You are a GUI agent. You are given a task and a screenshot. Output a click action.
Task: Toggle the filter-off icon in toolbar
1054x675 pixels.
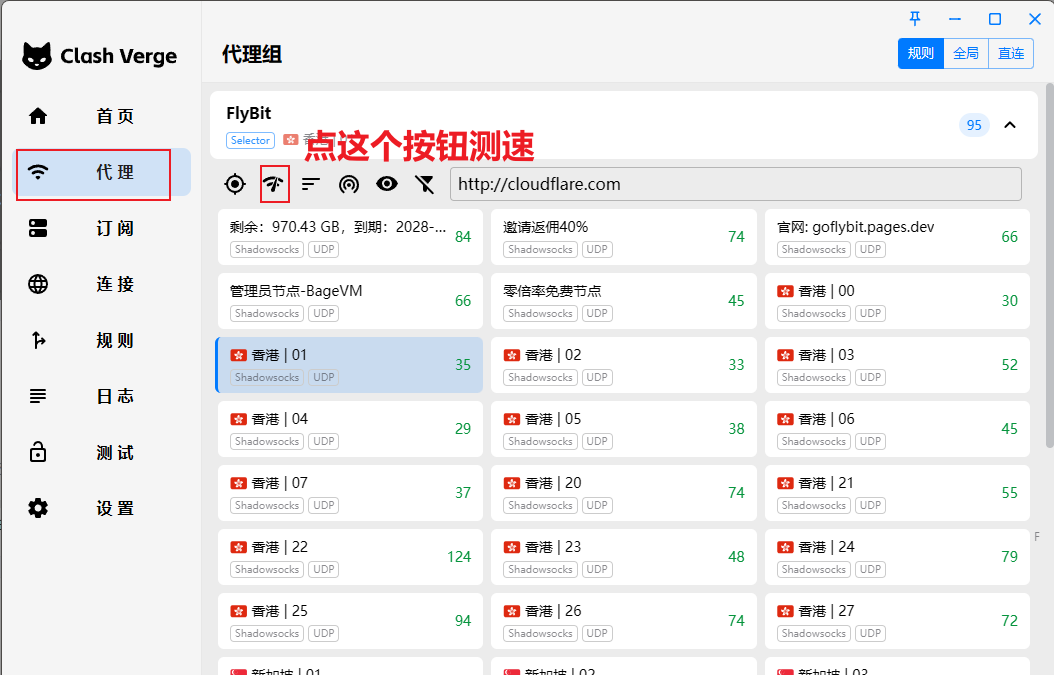pos(425,184)
